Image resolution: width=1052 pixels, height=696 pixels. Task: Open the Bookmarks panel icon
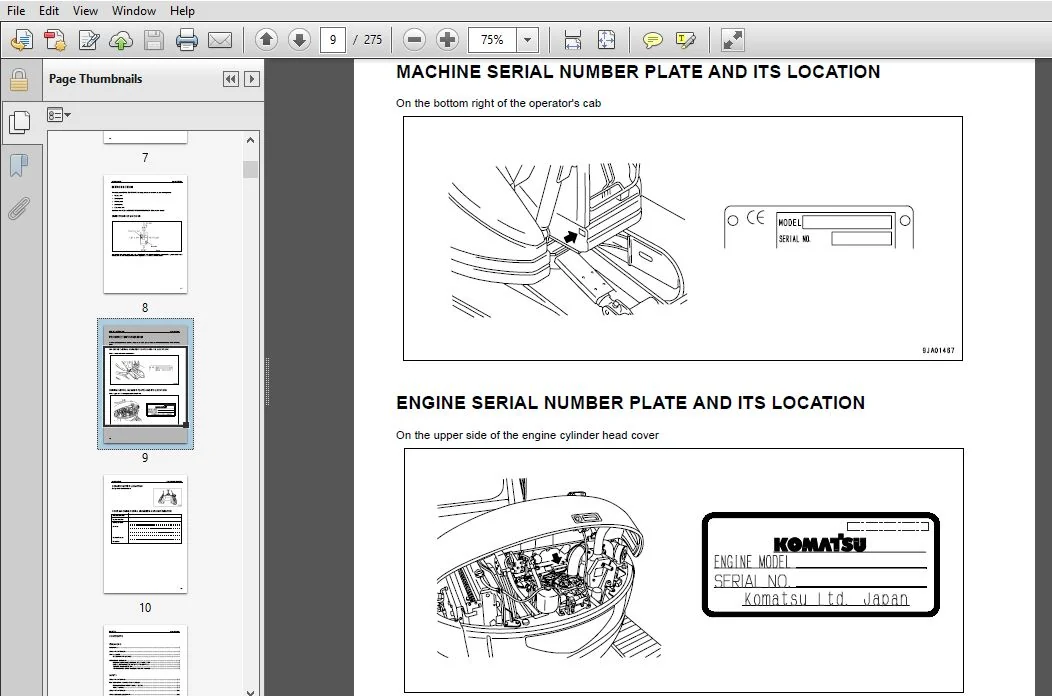[19, 165]
